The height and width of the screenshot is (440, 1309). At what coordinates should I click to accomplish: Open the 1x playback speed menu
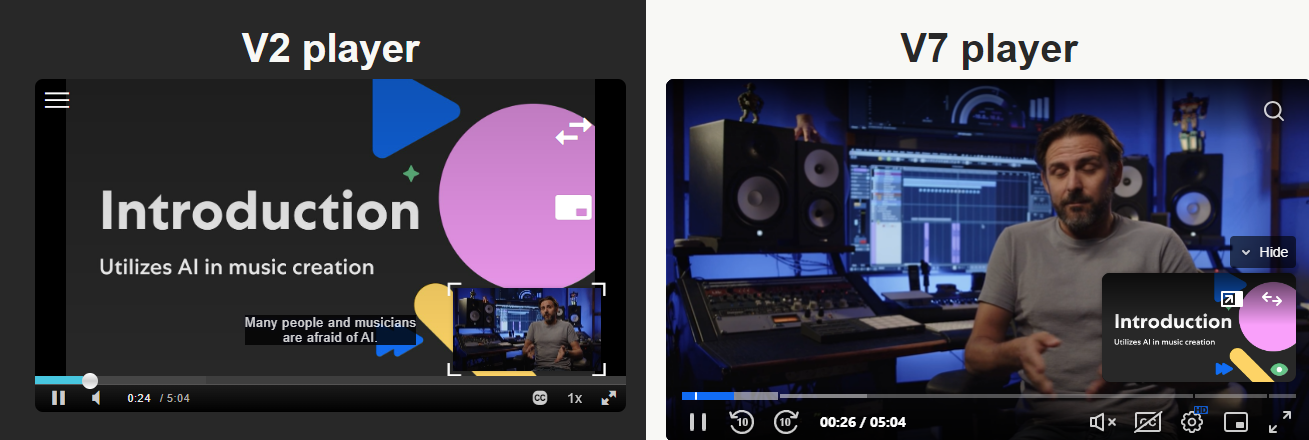575,398
